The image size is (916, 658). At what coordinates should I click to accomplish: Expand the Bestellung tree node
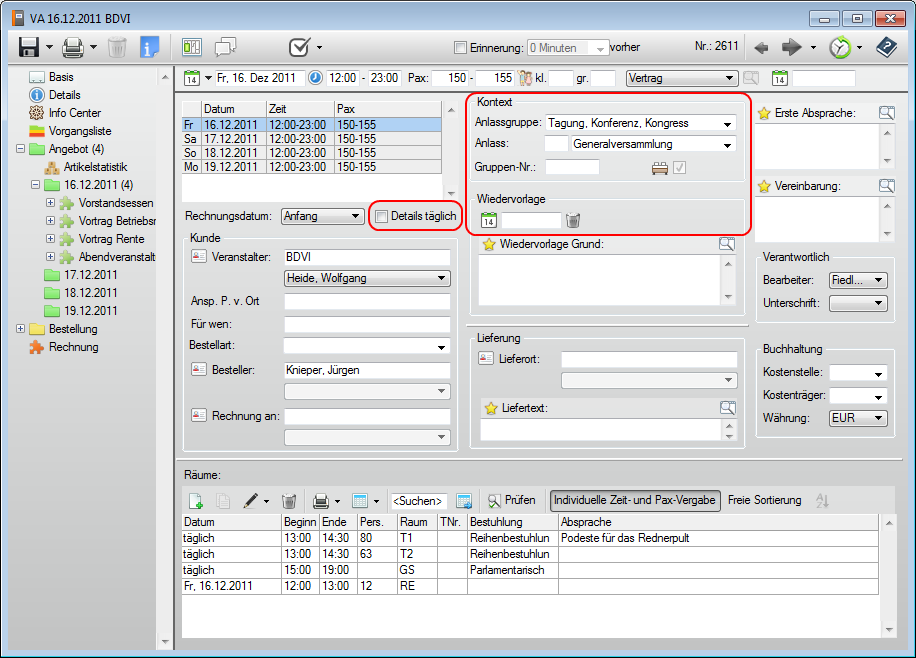[x=21, y=329]
